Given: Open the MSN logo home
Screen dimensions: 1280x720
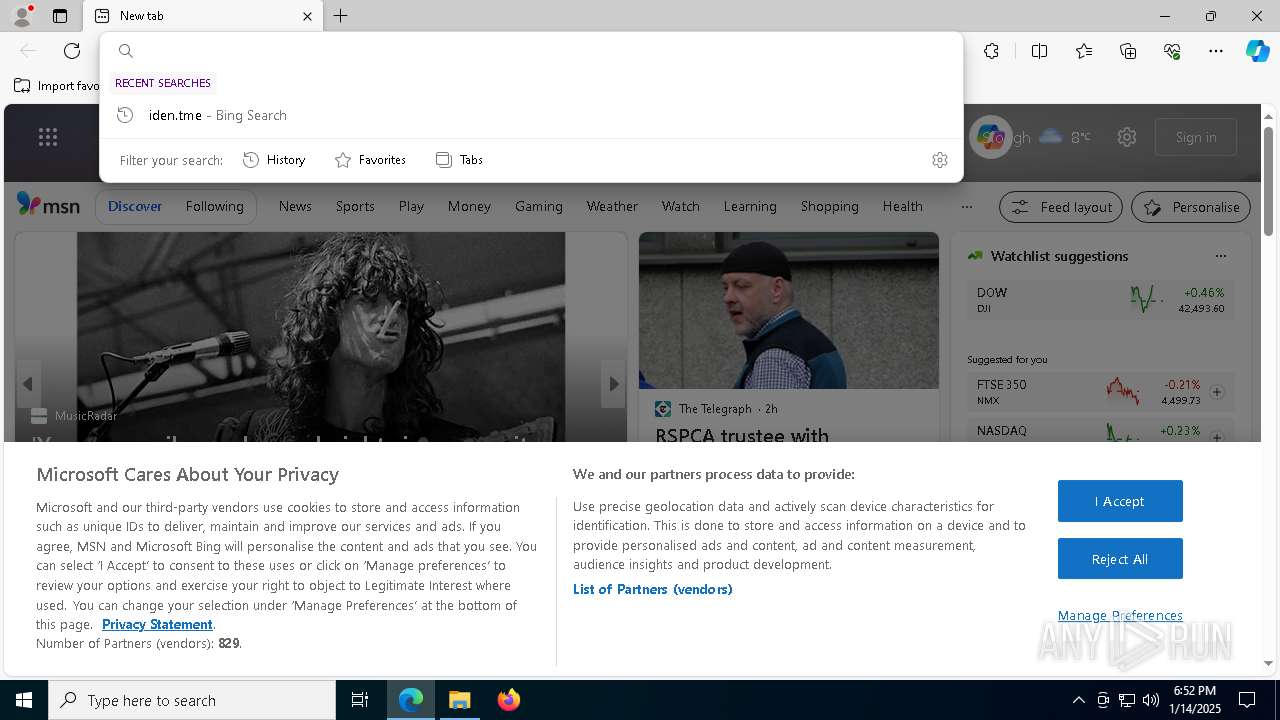Looking at the screenshot, I should point(48,205).
